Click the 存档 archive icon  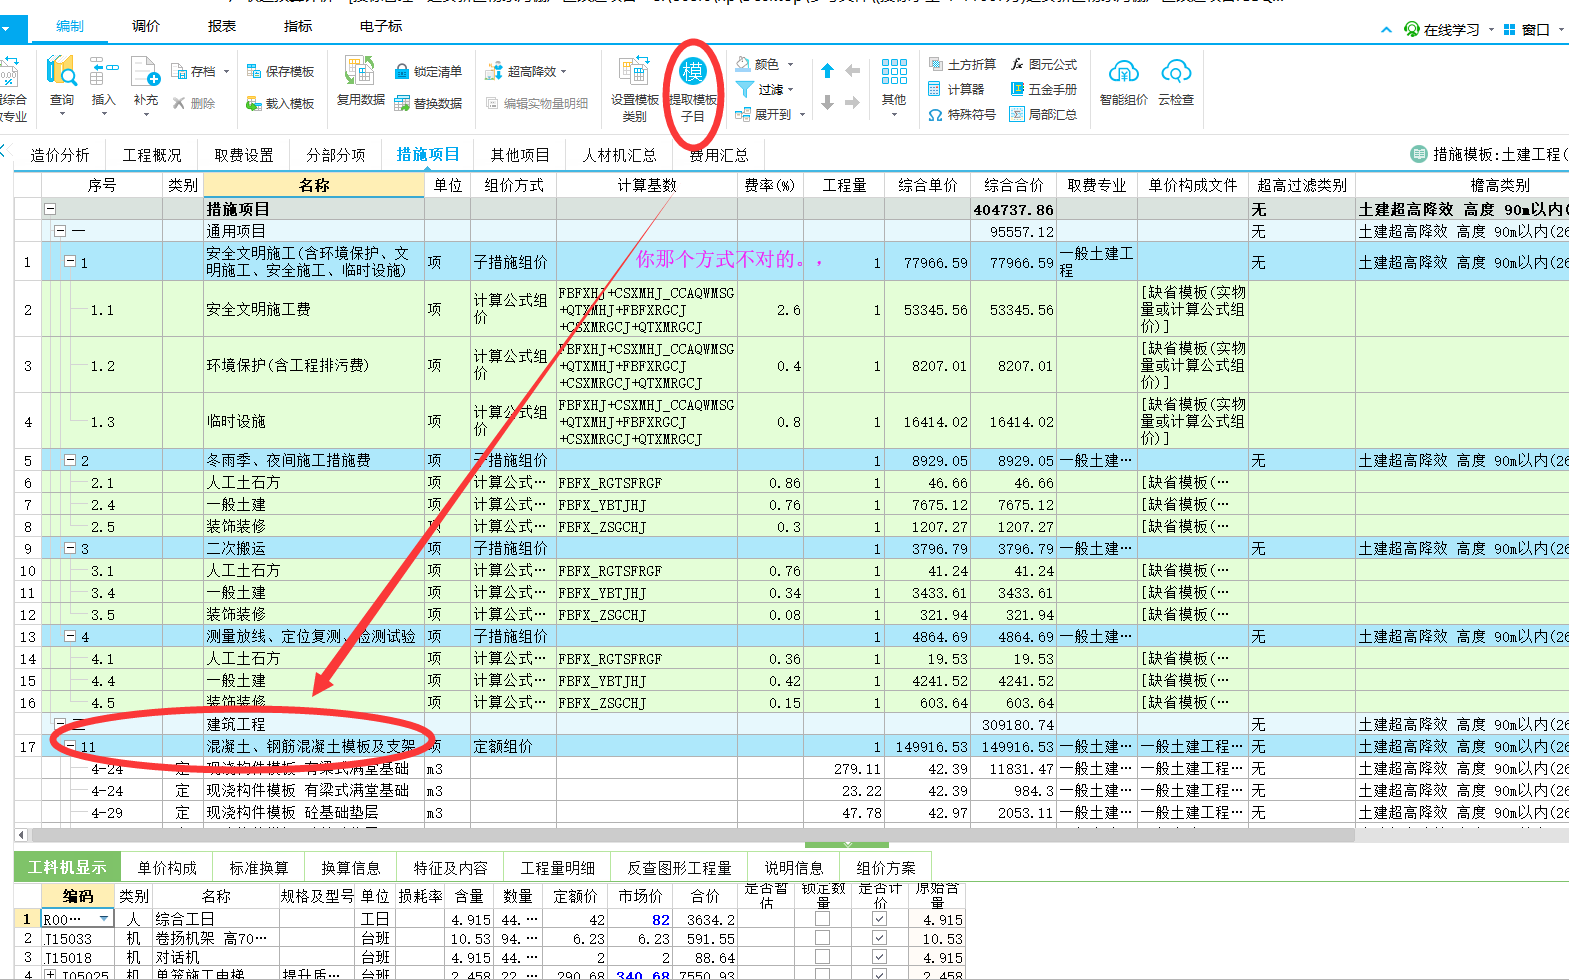[180, 72]
